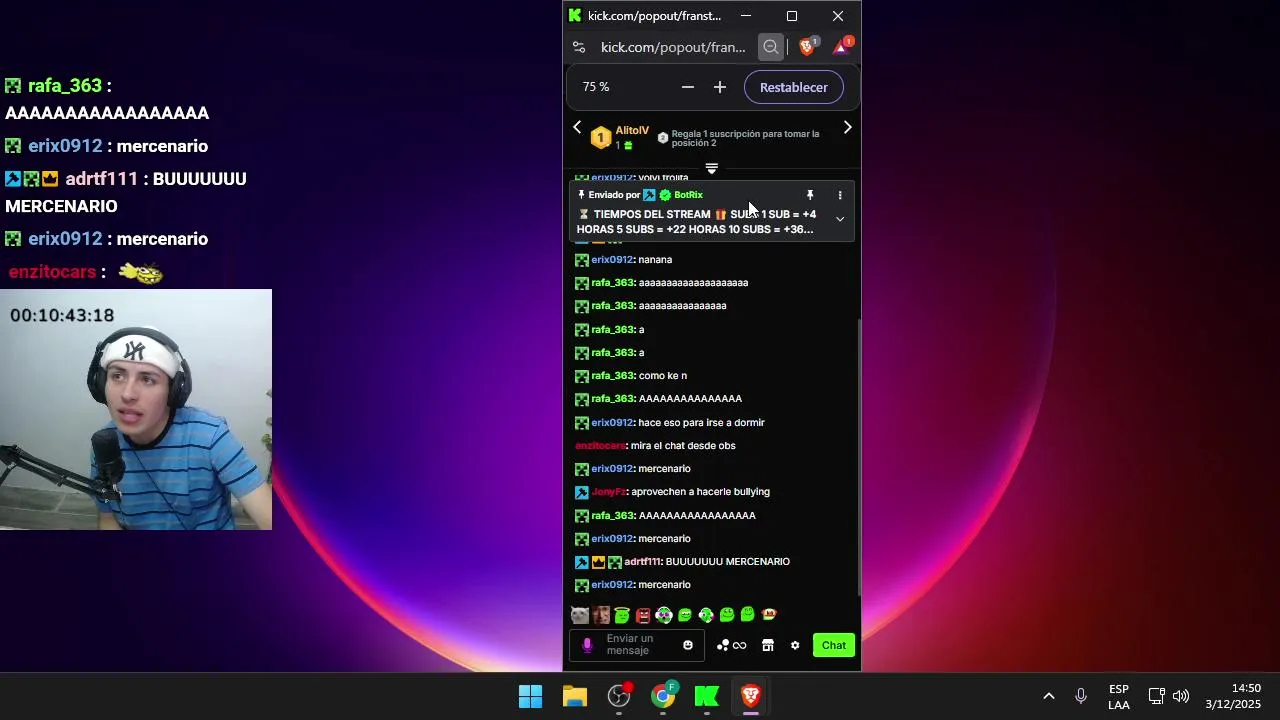Open chat settings gear icon

pos(795,645)
